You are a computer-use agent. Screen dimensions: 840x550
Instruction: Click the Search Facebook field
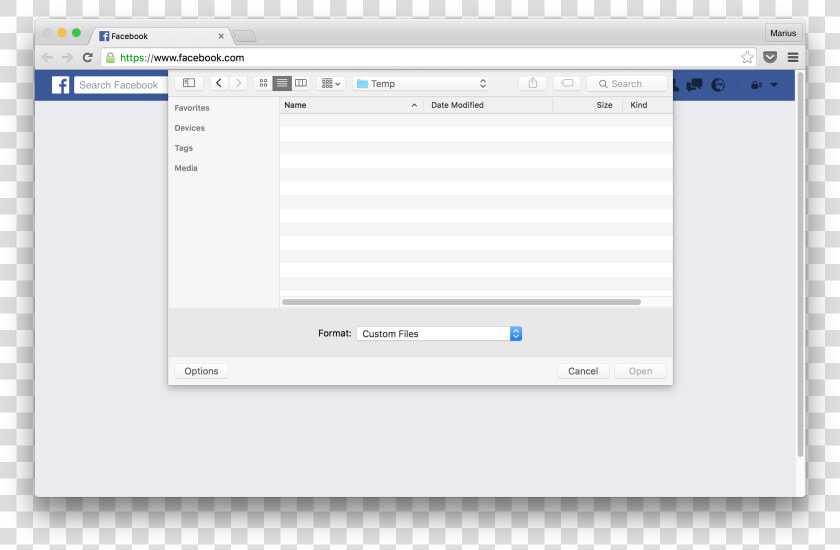[121, 85]
